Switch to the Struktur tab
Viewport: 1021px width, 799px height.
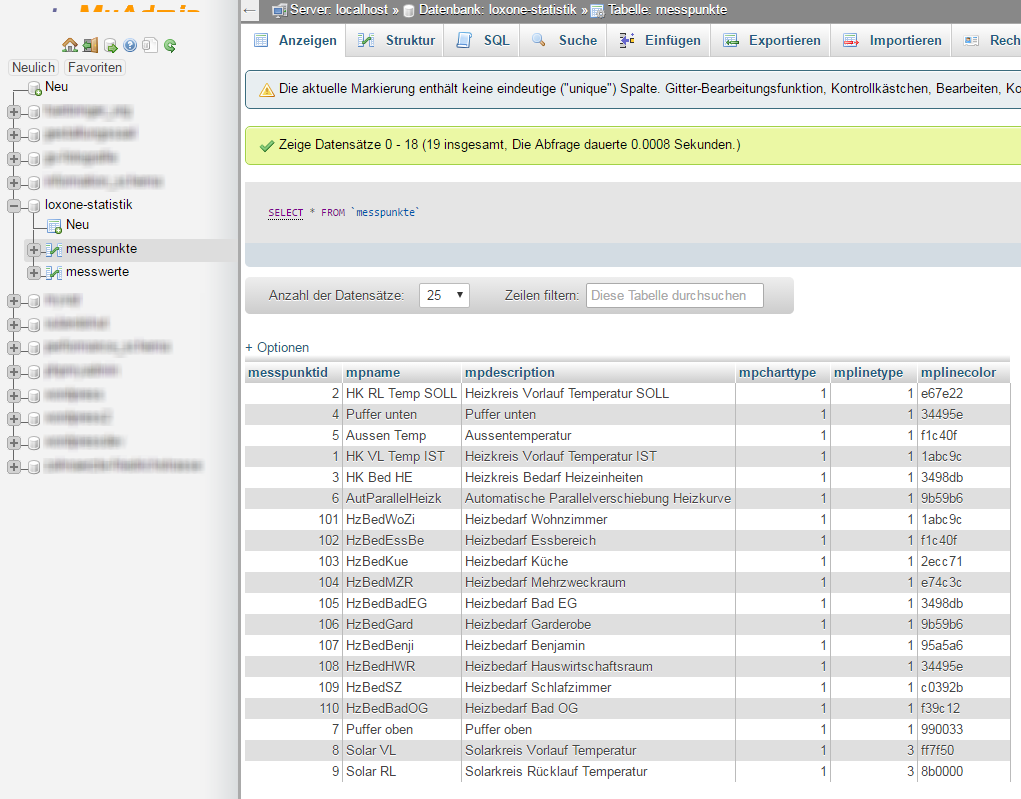[397, 41]
